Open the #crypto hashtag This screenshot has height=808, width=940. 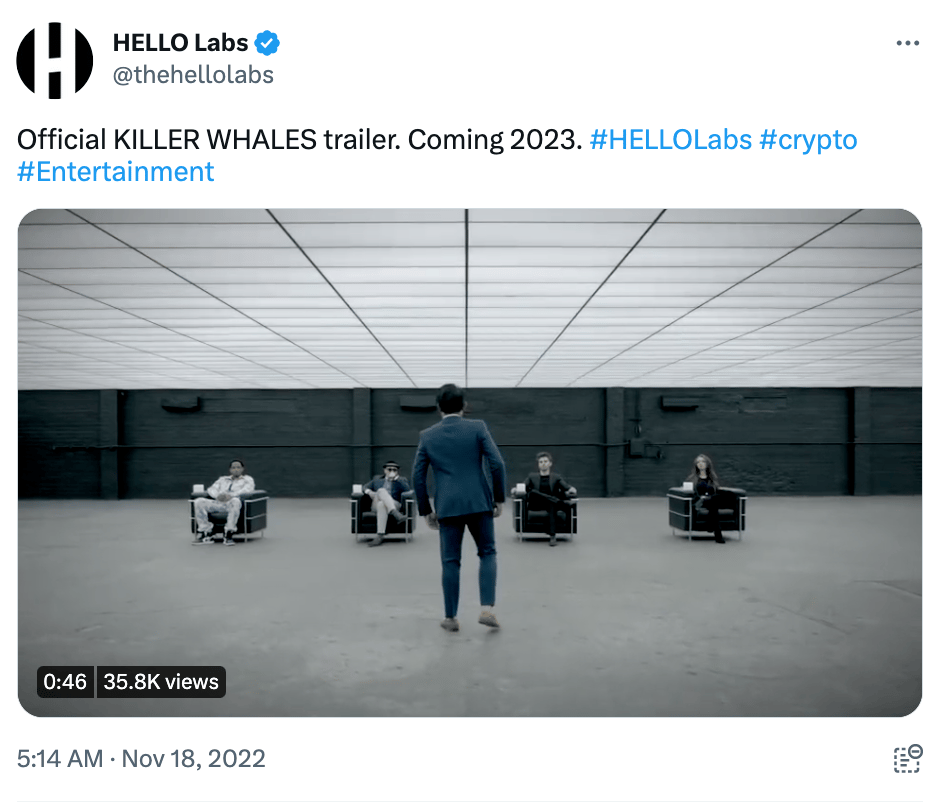[x=808, y=140]
